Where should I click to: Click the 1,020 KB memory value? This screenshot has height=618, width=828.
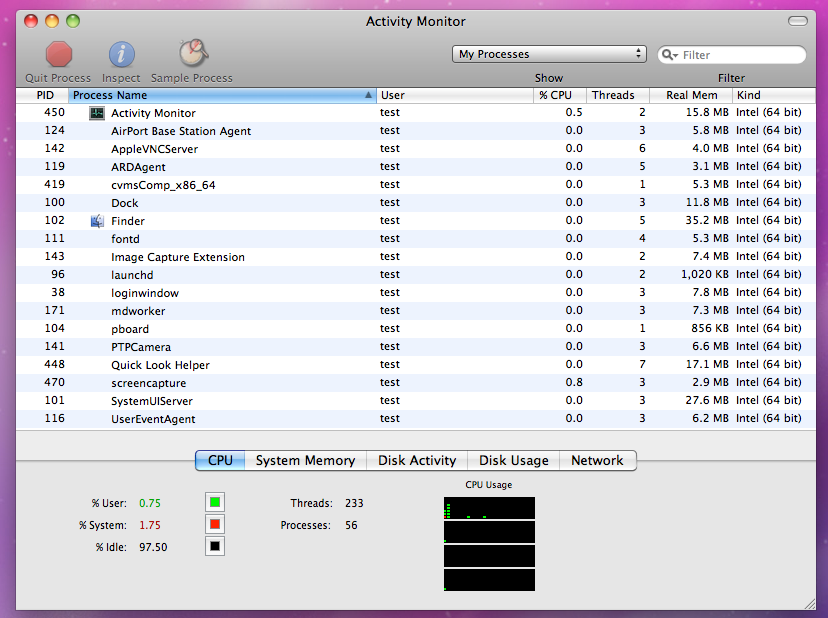coord(705,274)
